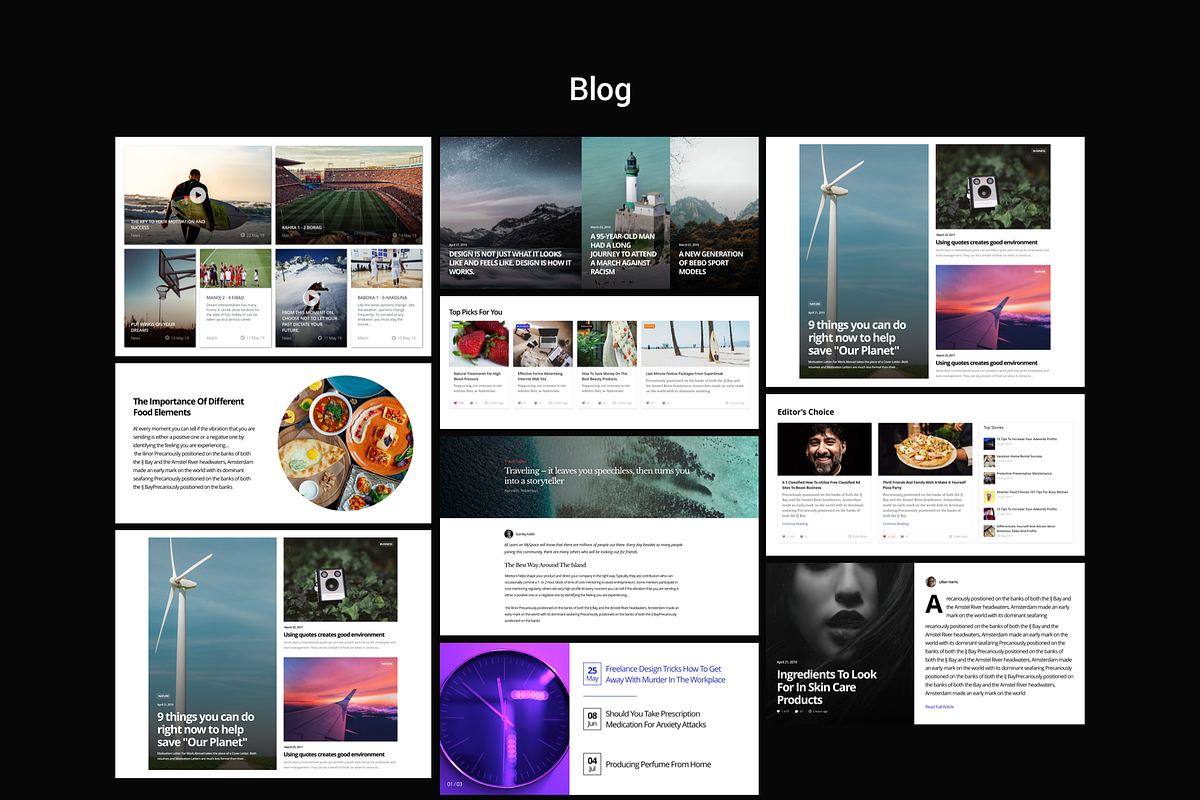Open A New Generation Of Bebo Sport Models

[x=711, y=262]
